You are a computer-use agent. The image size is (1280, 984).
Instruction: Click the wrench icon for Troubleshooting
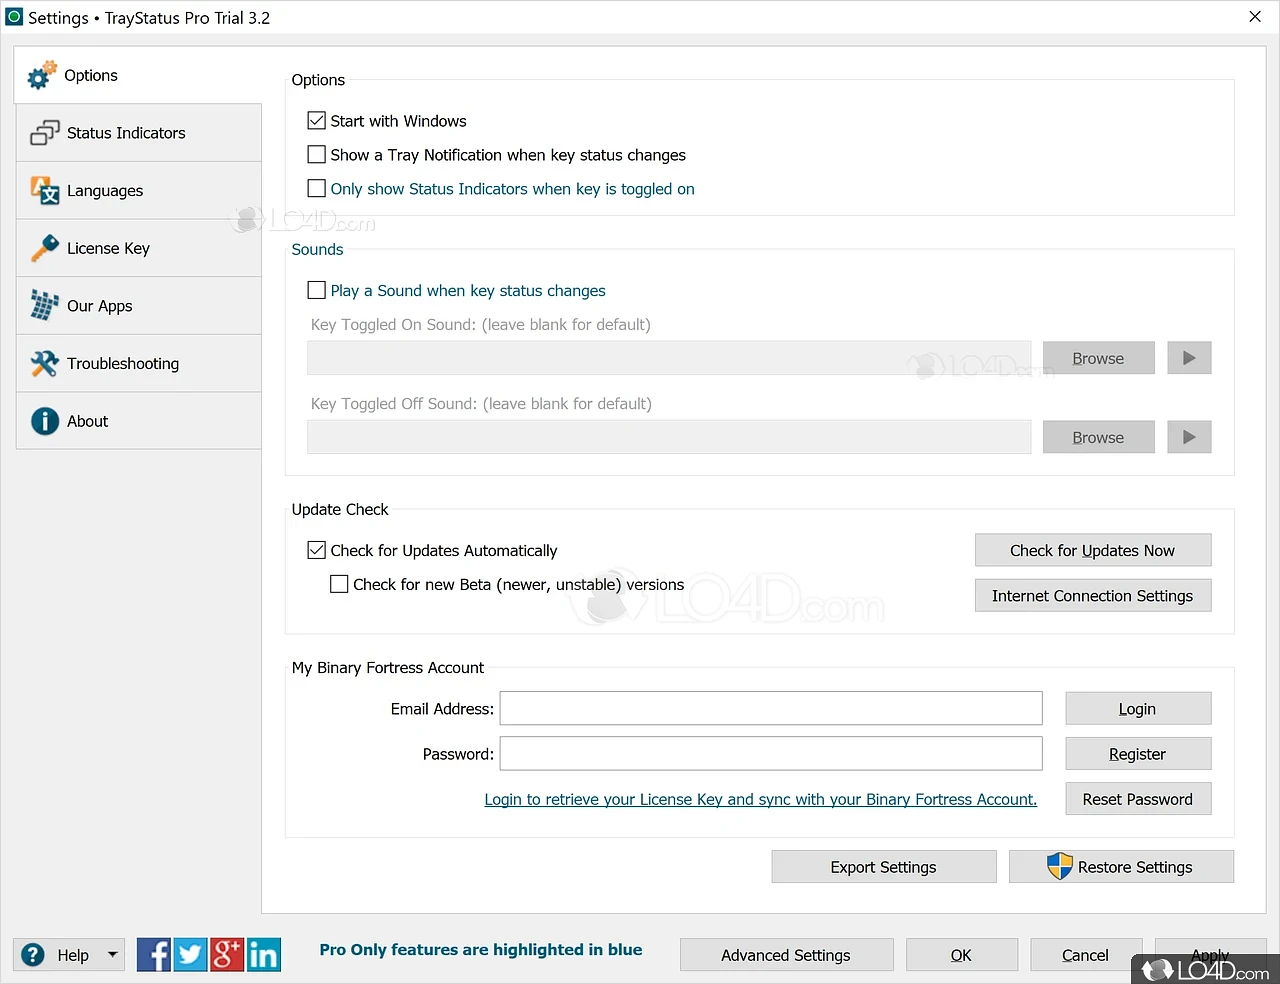(45, 364)
